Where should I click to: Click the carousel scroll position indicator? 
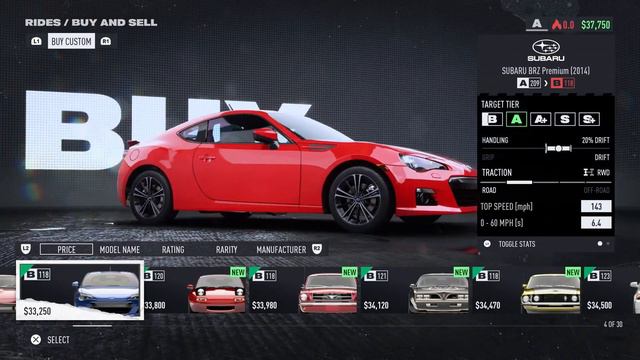click(x=92, y=326)
